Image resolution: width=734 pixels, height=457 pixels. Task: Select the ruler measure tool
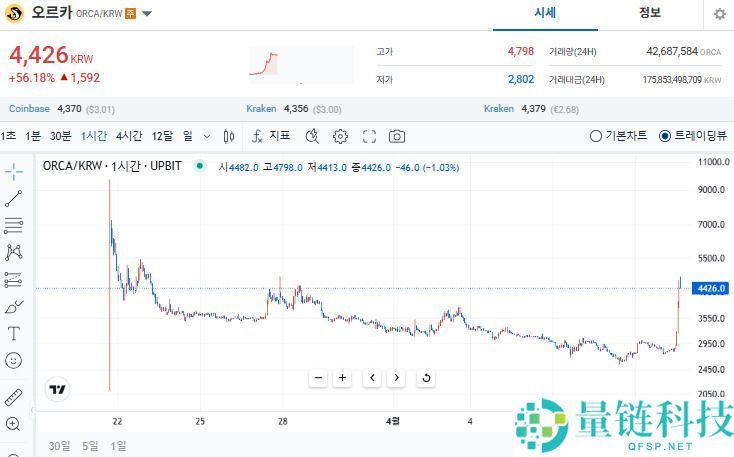pyautogui.click(x=14, y=397)
